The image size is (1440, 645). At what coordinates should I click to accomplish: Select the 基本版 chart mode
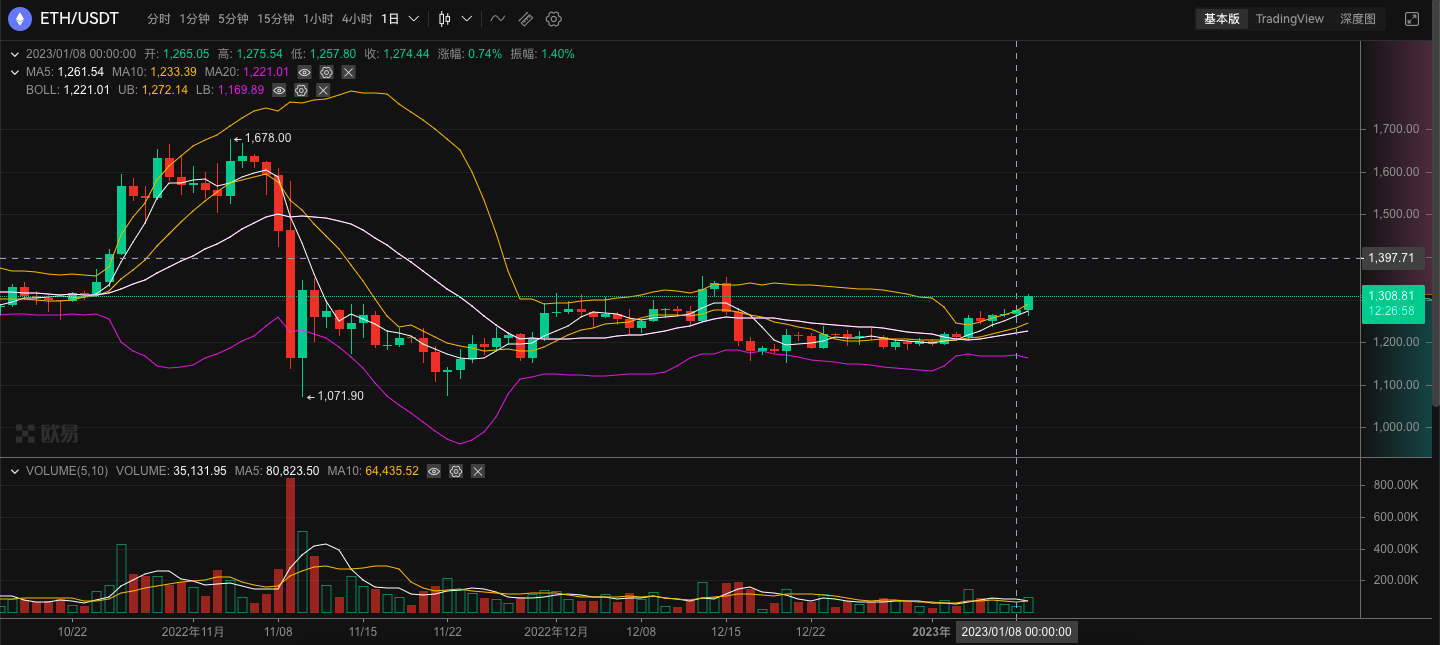pos(1221,18)
